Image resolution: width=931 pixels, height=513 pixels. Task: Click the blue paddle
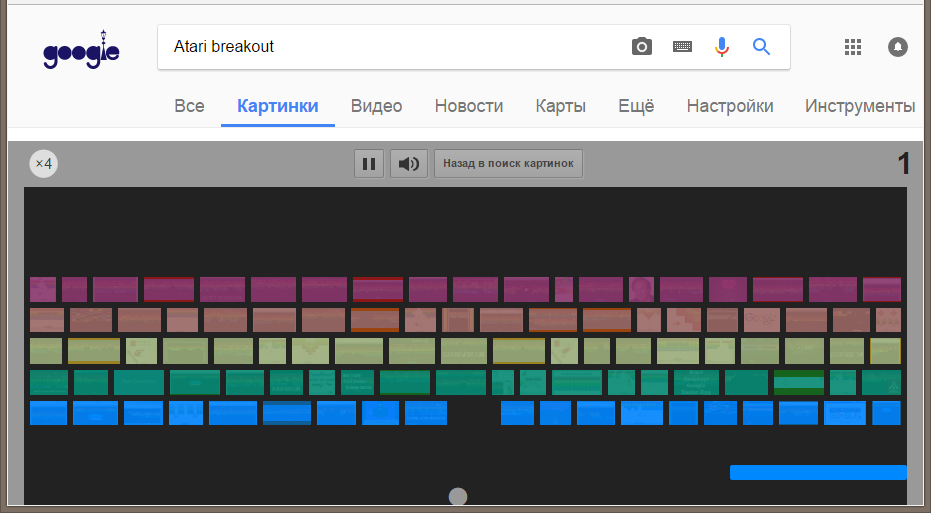tap(818, 473)
